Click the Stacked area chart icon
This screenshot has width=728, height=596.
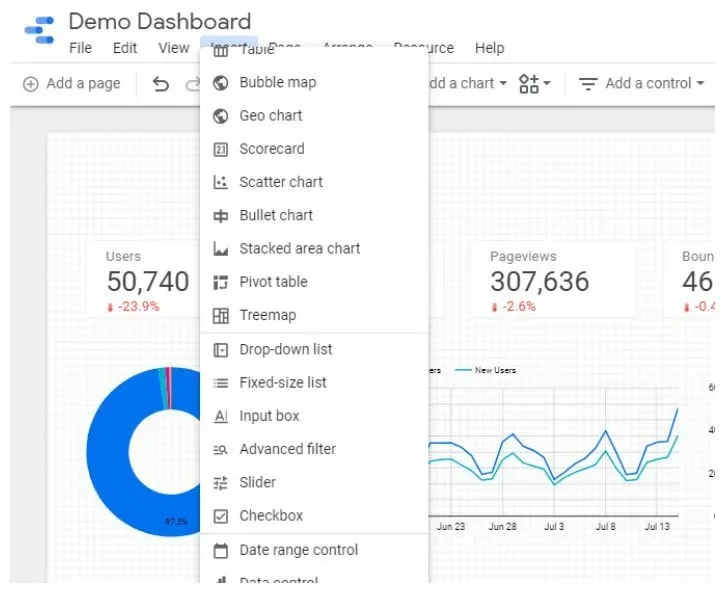point(221,249)
